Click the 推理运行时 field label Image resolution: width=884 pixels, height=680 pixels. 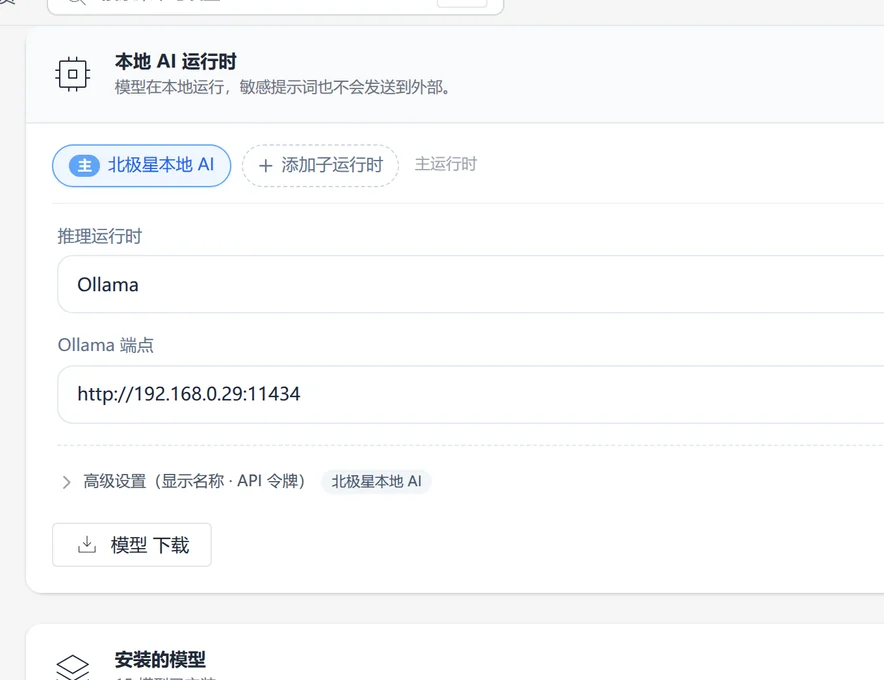[x=100, y=236]
